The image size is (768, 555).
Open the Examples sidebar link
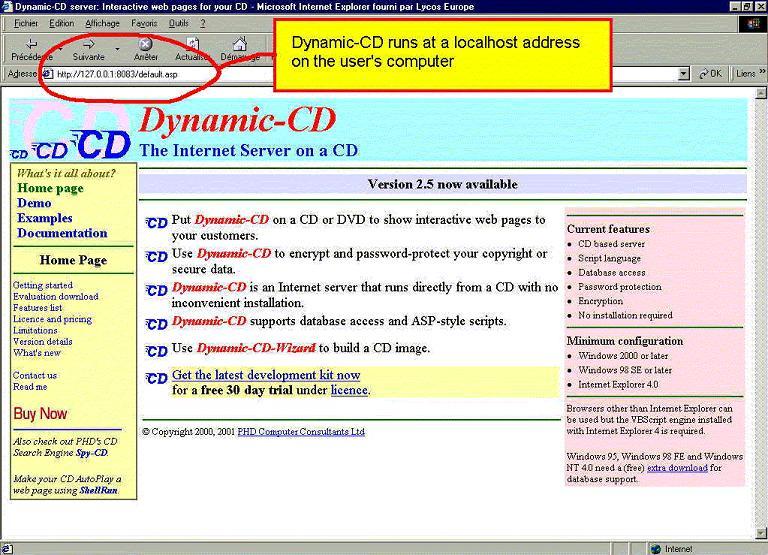(x=45, y=218)
